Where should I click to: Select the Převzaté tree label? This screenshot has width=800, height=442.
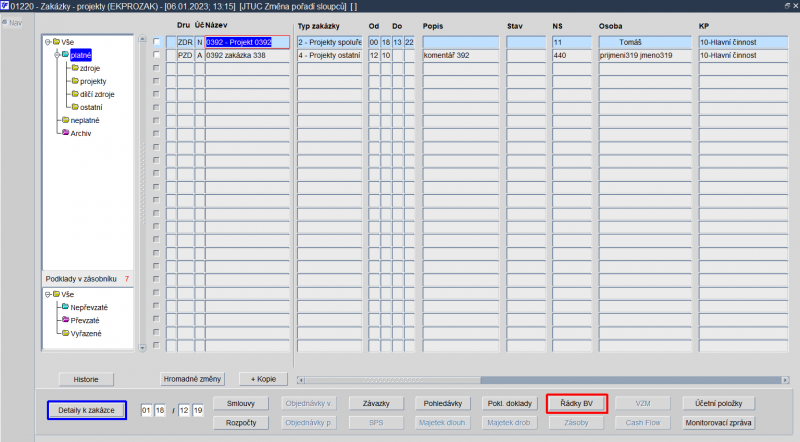(x=85, y=321)
